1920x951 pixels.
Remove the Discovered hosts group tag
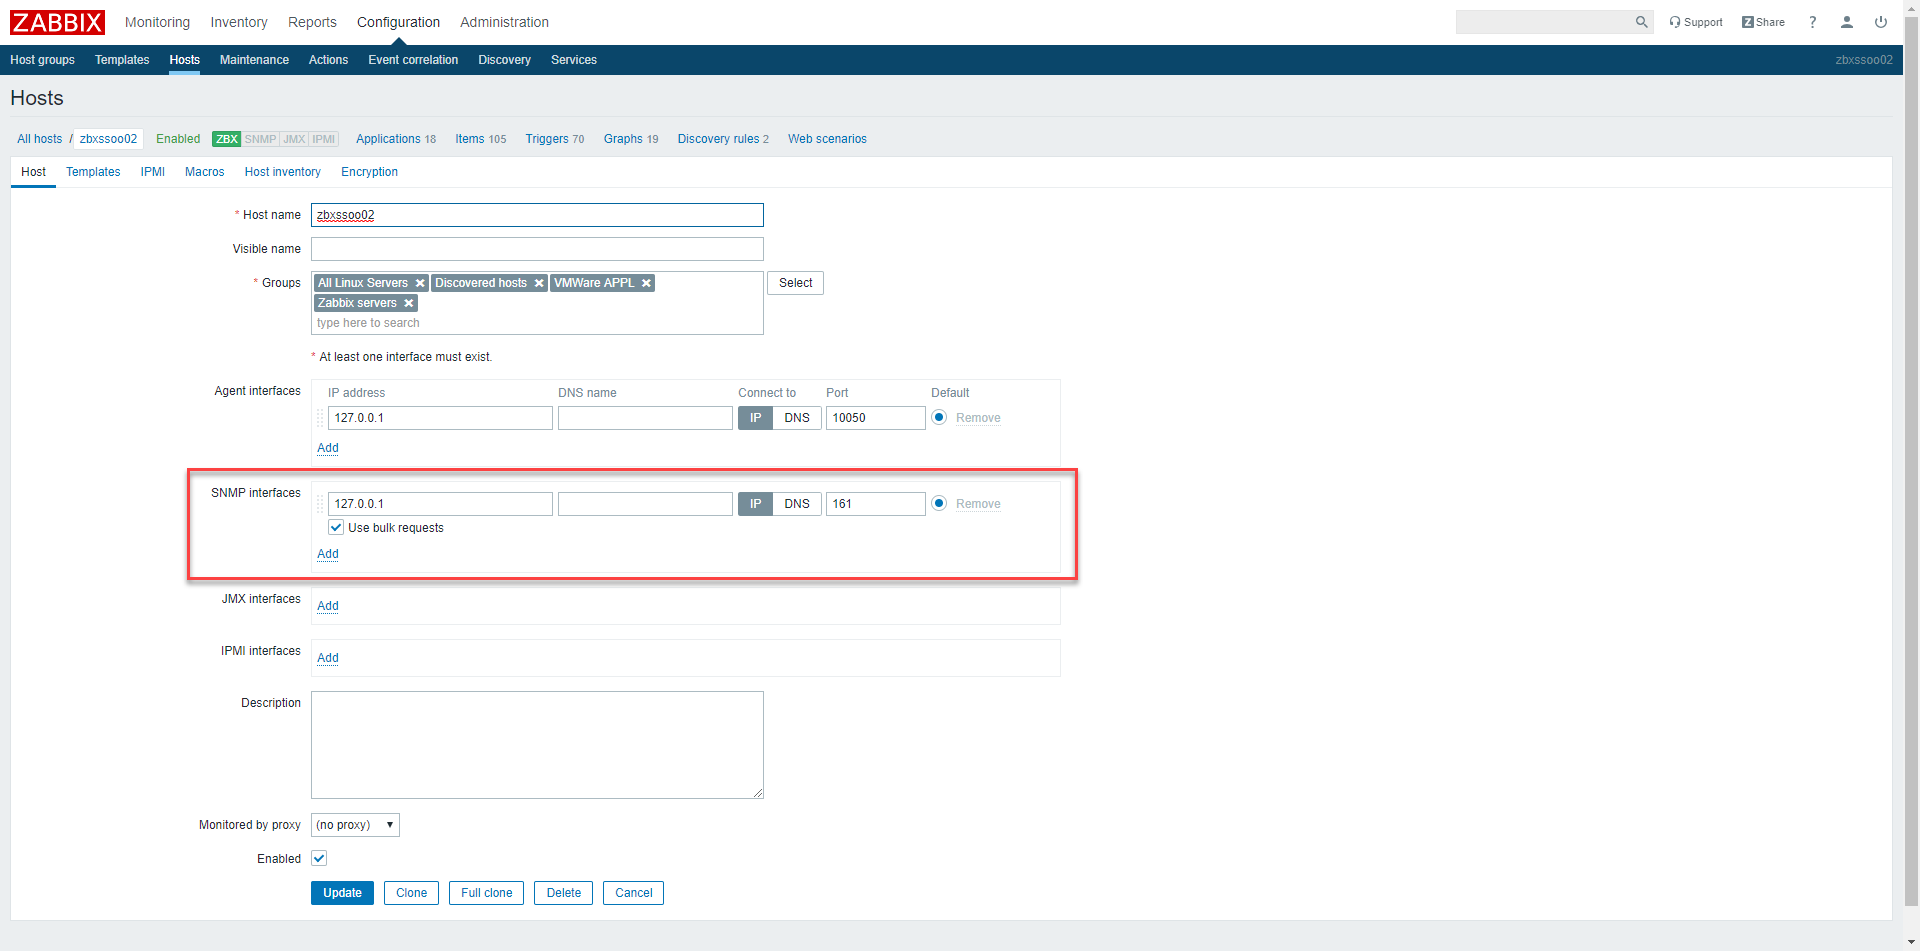pyautogui.click(x=539, y=283)
